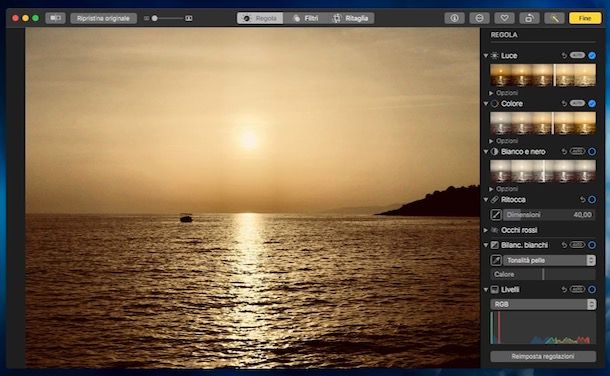The width and height of the screenshot is (610, 376).
Task: Enable the Ritocca adjustment circle
Action: [592, 200]
